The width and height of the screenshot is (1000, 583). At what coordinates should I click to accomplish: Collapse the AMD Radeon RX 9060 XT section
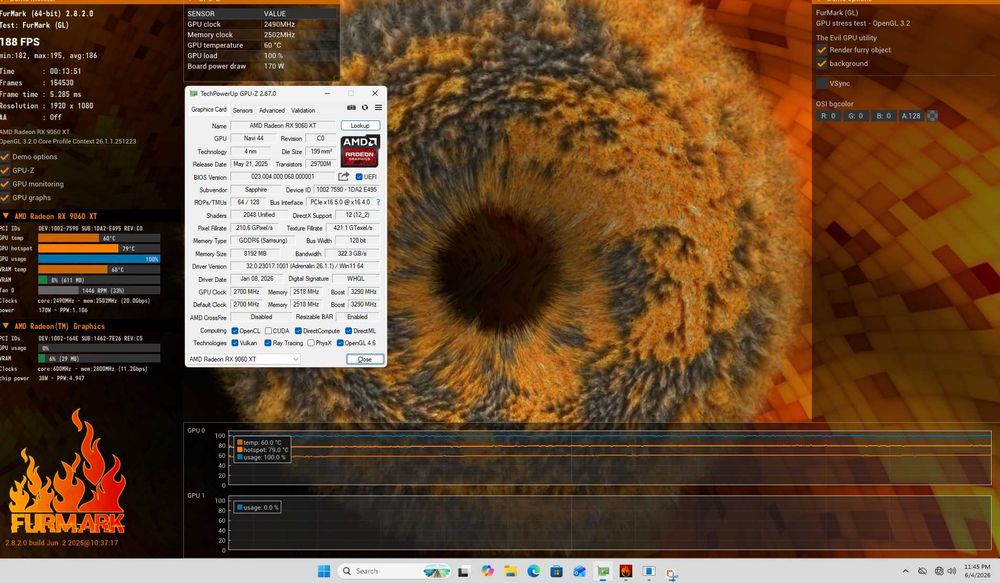point(6,216)
